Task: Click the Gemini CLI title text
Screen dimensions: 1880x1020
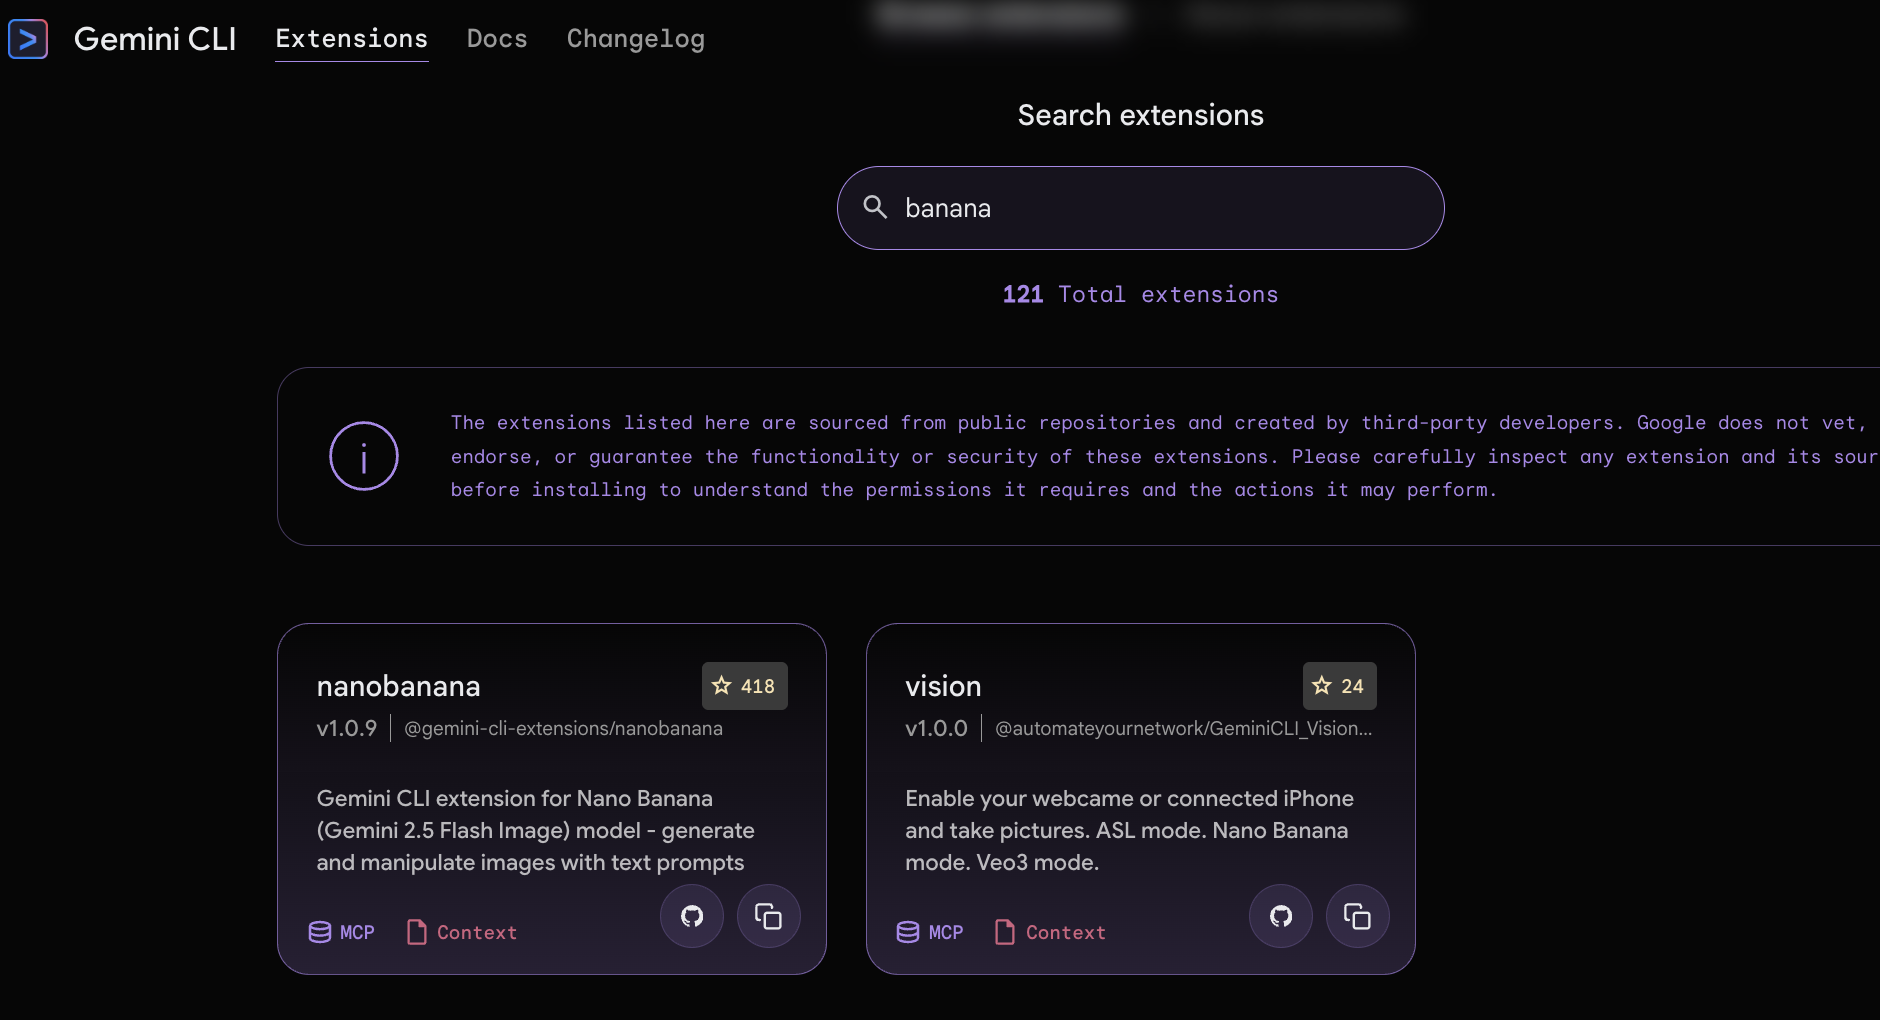Action: [155, 39]
